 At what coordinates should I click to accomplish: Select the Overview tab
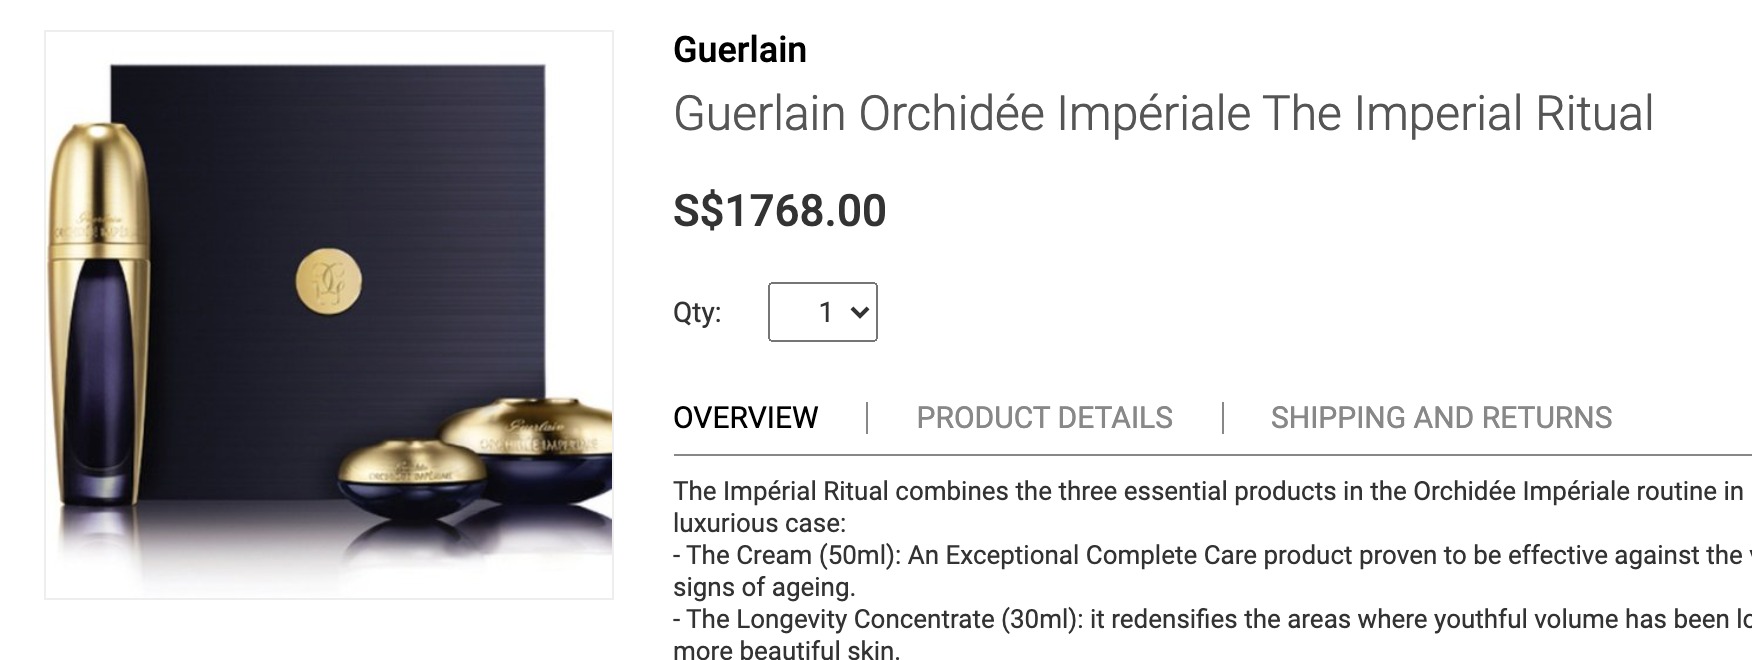[x=745, y=417]
